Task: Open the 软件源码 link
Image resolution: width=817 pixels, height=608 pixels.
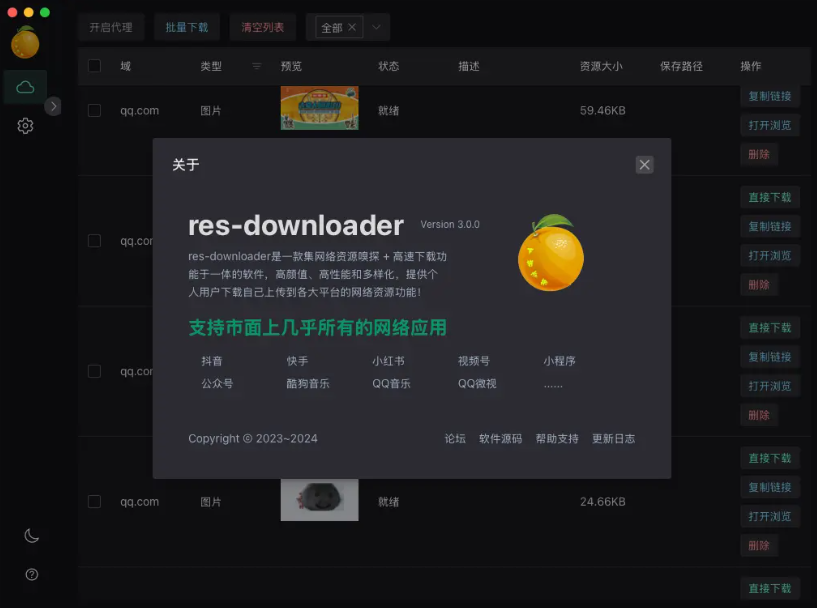Action: 501,438
